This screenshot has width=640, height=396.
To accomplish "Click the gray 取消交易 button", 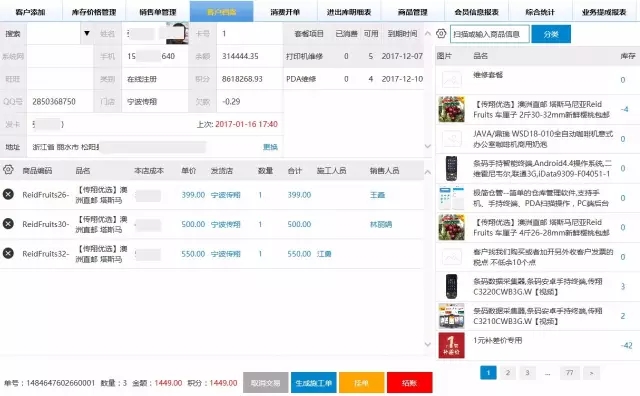I will tap(266, 383).
